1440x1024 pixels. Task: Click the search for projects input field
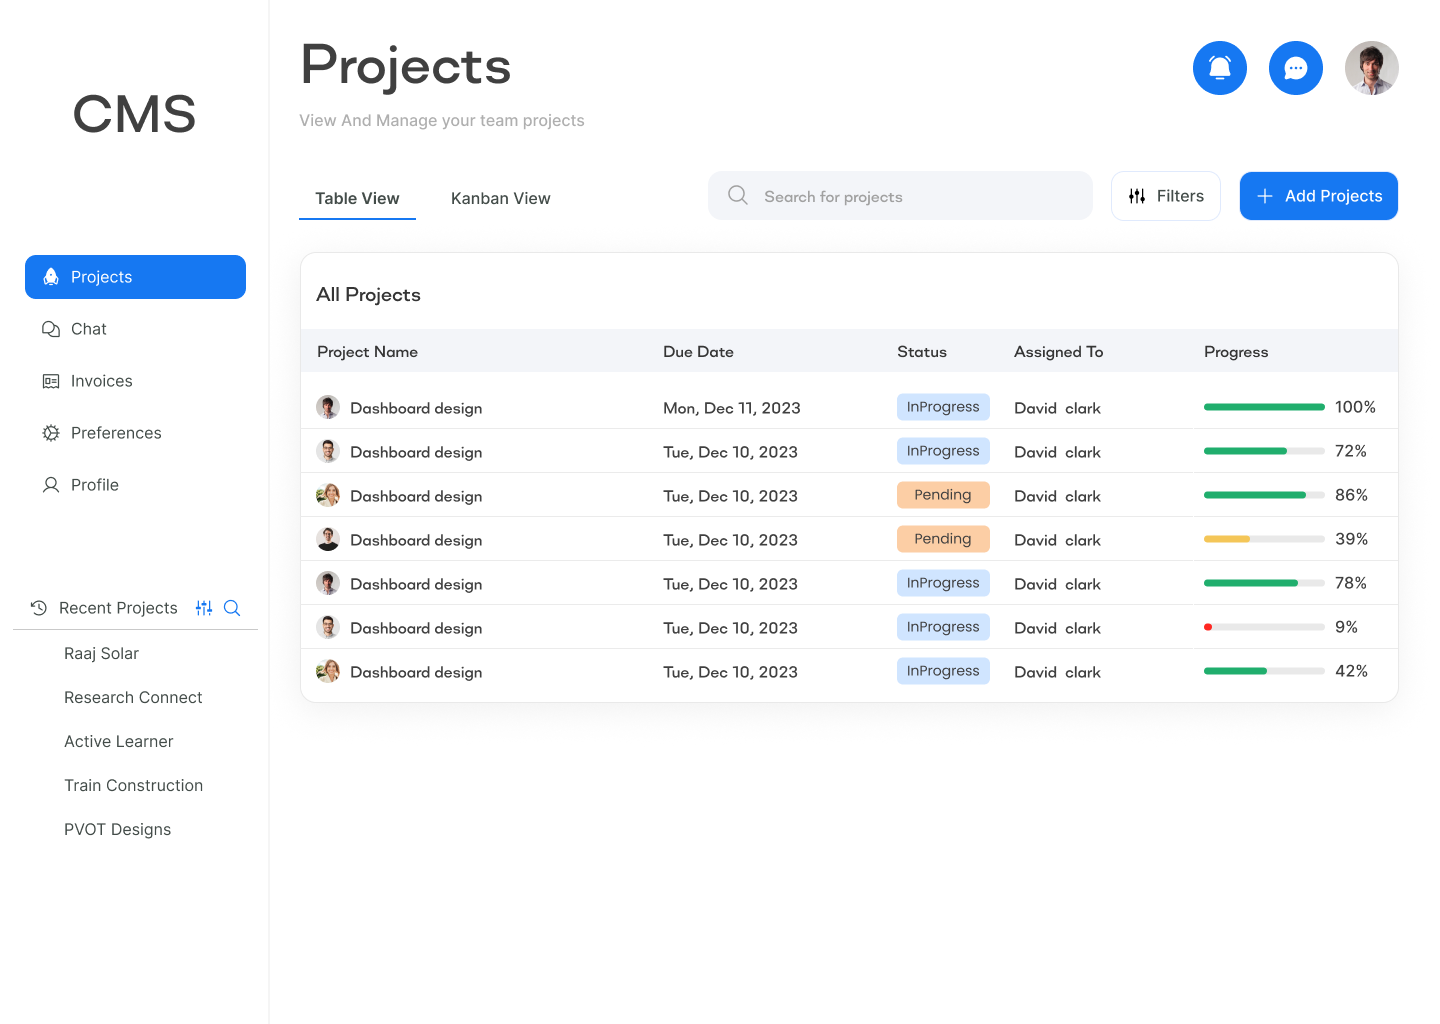pos(899,195)
